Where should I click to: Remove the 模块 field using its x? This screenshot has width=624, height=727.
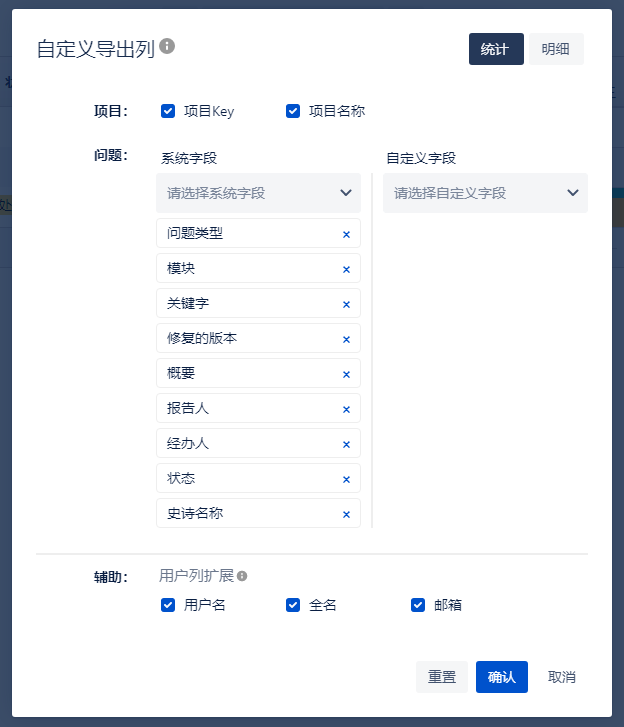(346, 269)
